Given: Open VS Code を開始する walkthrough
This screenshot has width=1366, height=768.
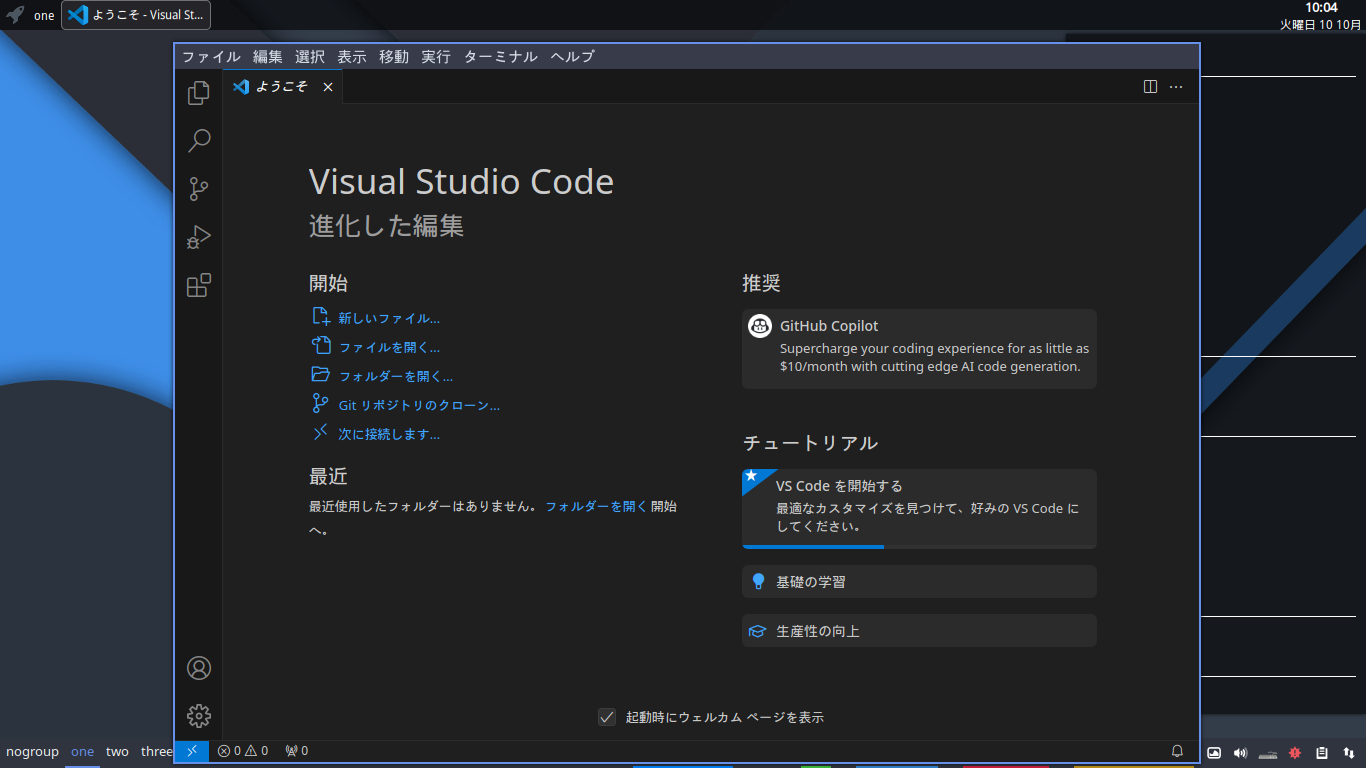Looking at the screenshot, I should point(919,508).
